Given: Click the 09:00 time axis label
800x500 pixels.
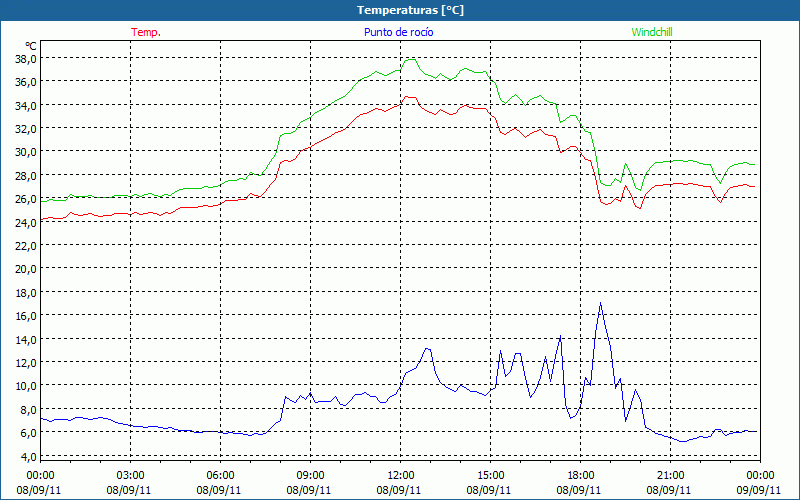Looking at the screenshot, I should (310, 476).
